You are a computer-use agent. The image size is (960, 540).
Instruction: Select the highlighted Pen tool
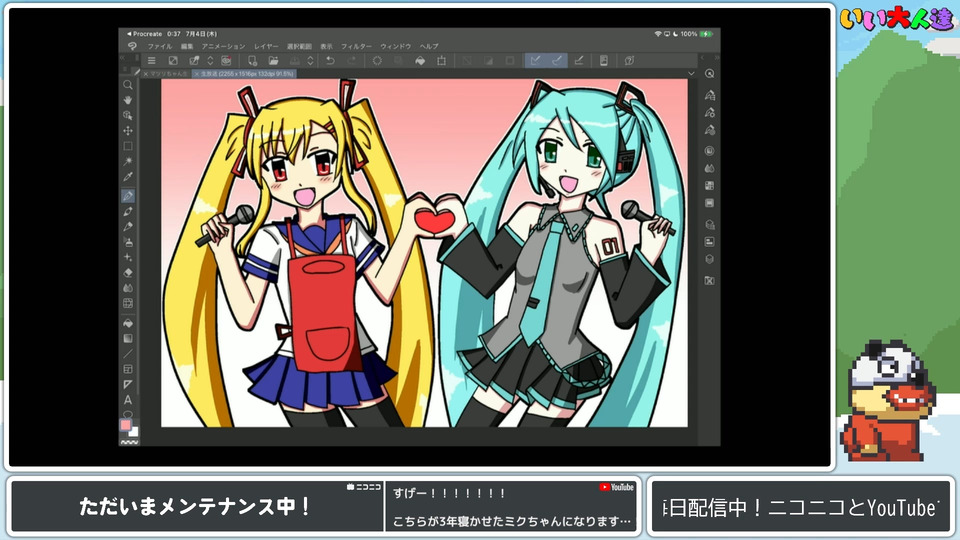(x=128, y=196)
